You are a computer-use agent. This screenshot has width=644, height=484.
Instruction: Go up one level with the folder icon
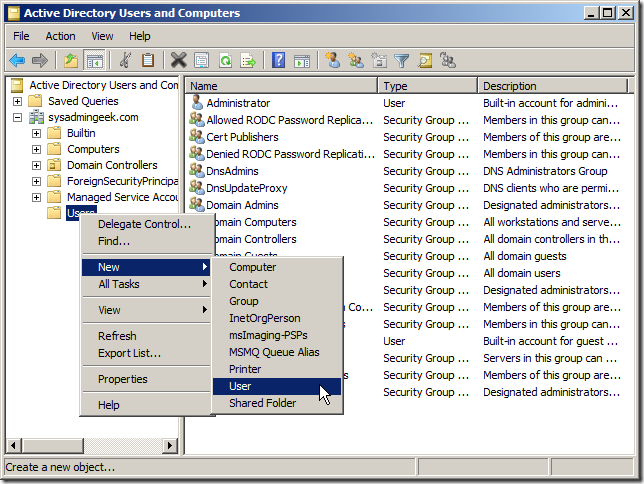71,61
